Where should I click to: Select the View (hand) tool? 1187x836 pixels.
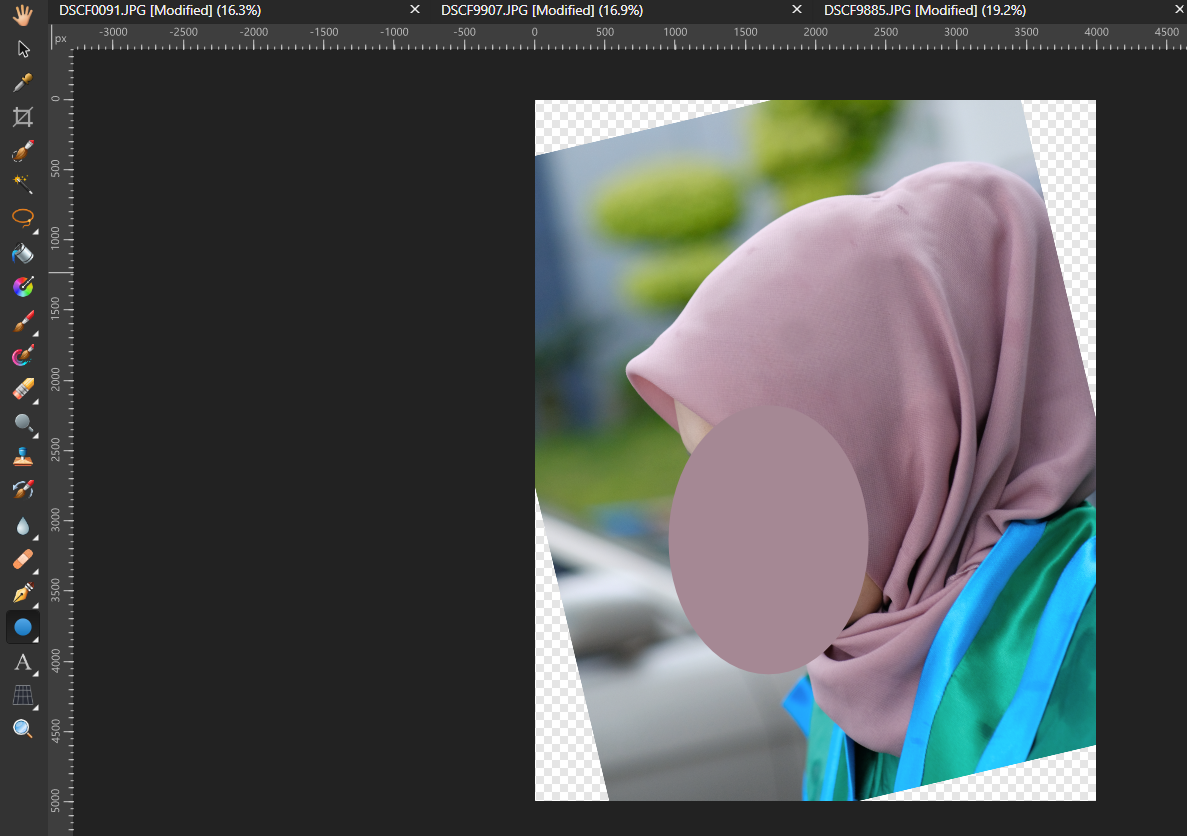[x=23, y=15]
